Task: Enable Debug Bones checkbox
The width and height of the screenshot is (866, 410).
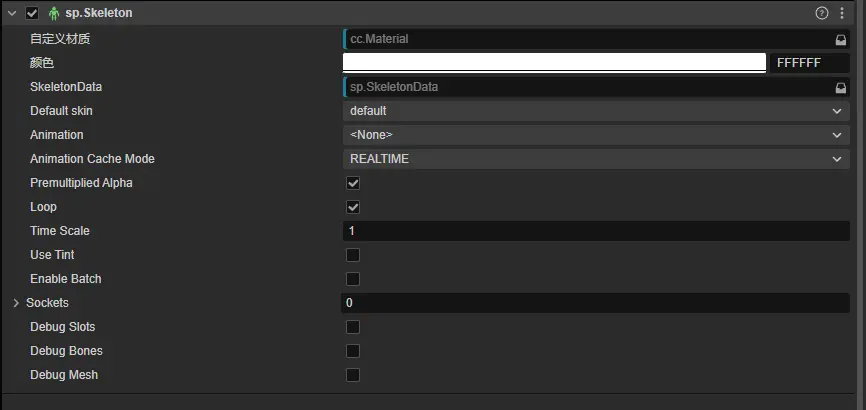Action: click(x=353, y=351)
